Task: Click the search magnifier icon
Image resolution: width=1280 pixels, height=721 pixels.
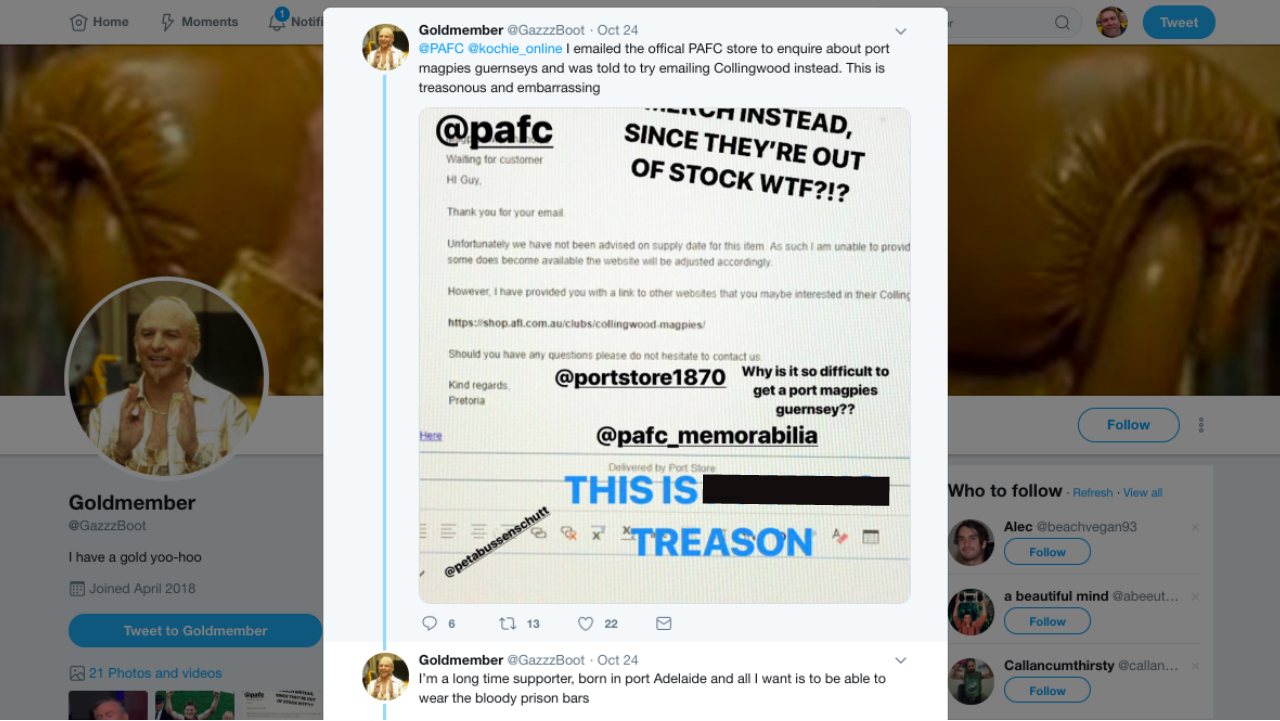Action: click(1062, 23)
